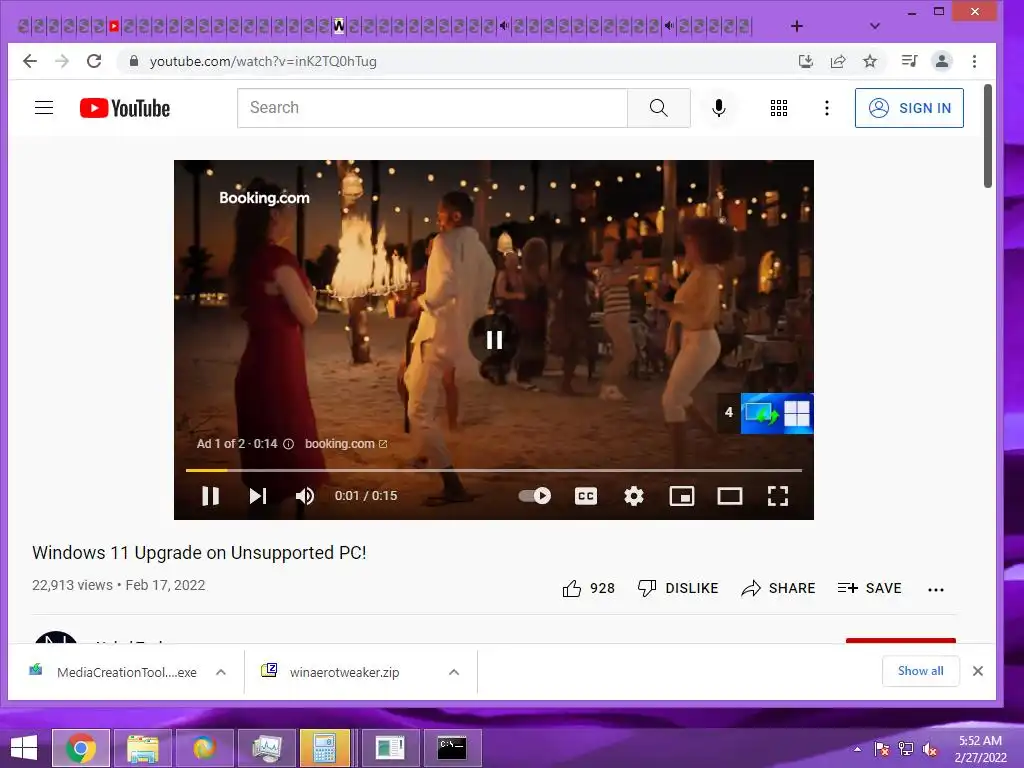Switch to the YouTube red icon tab
Screen dimensions: 1024x768
(114, 26)
